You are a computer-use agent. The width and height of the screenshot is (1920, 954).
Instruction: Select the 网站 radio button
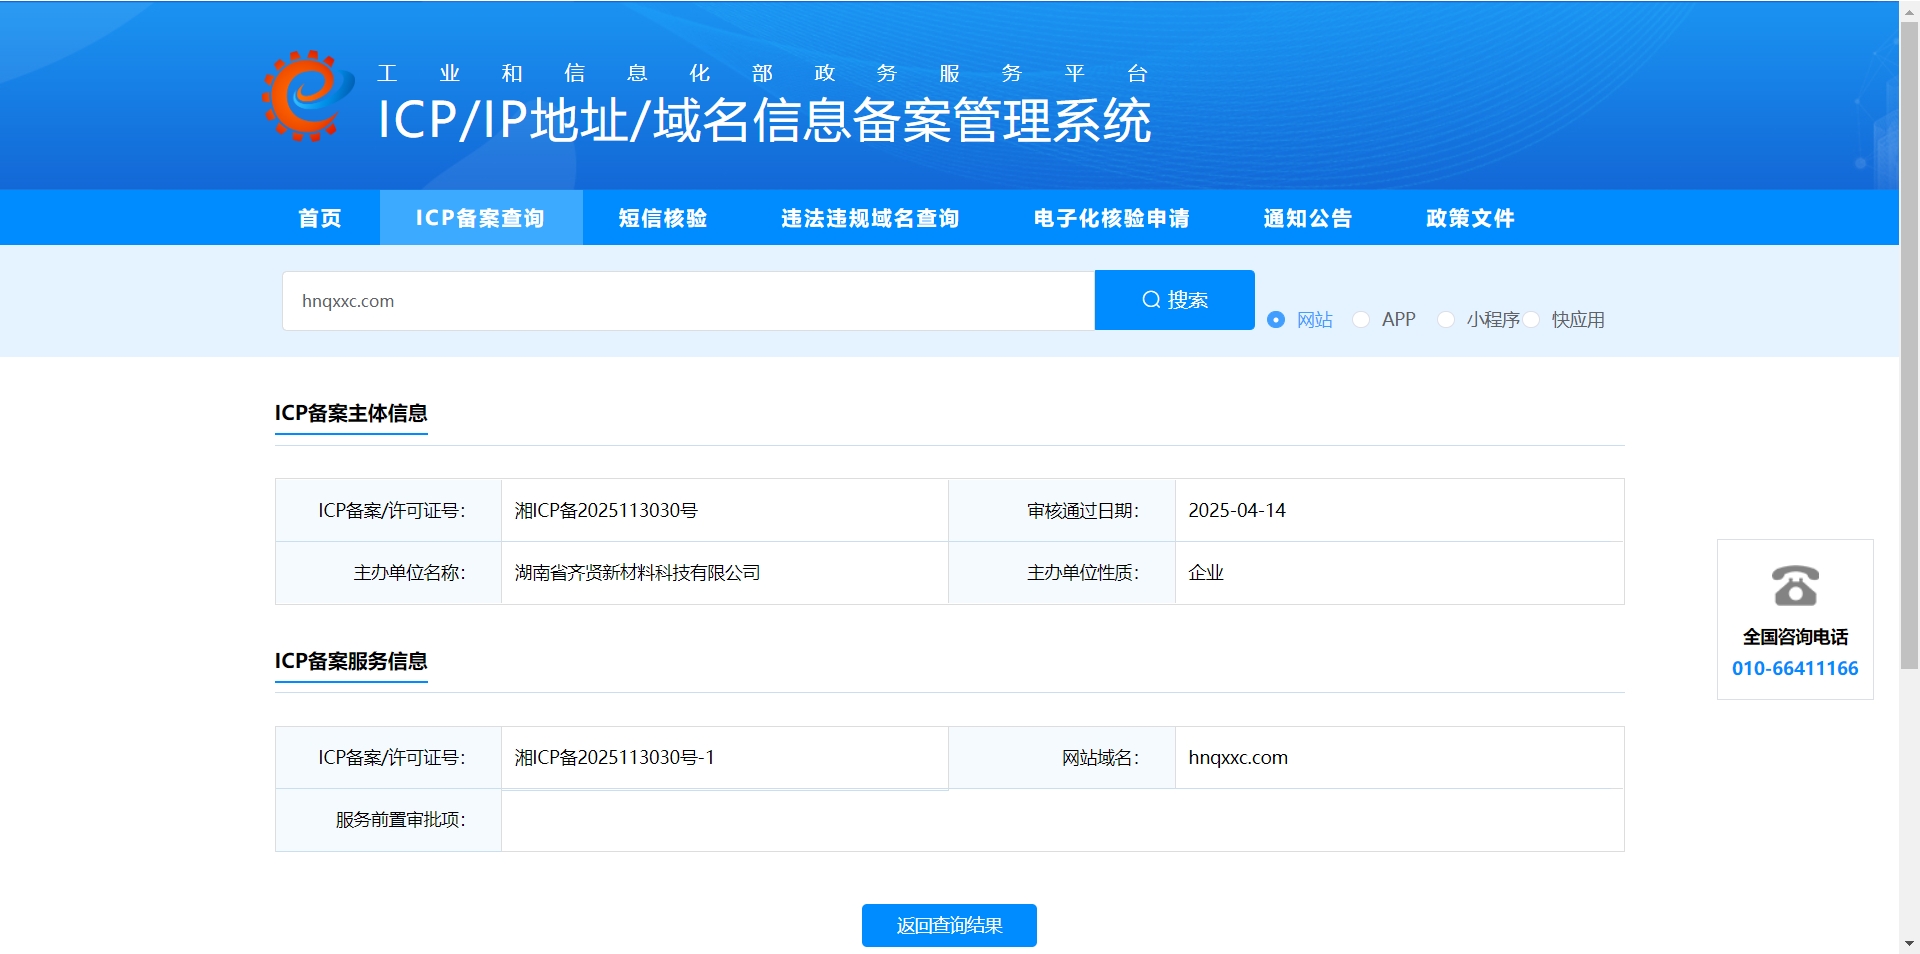(x=1276, y=320)
